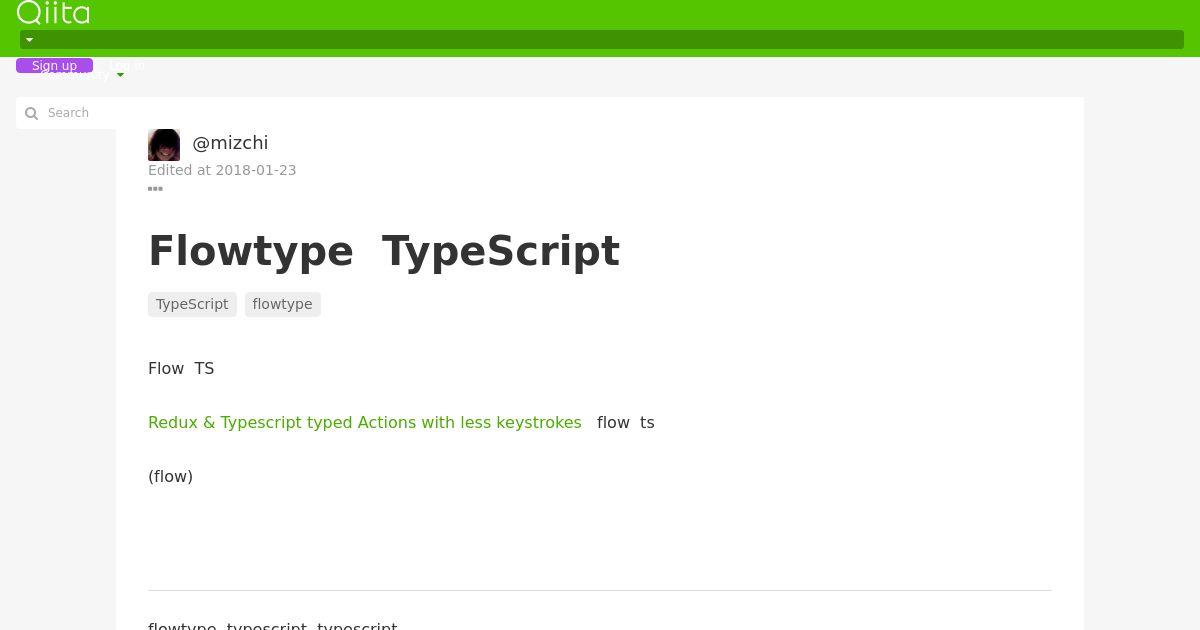Click the '(flow)' paragraph text
The height and width of the screenshot is (630, 1200).
coord(170,476)
